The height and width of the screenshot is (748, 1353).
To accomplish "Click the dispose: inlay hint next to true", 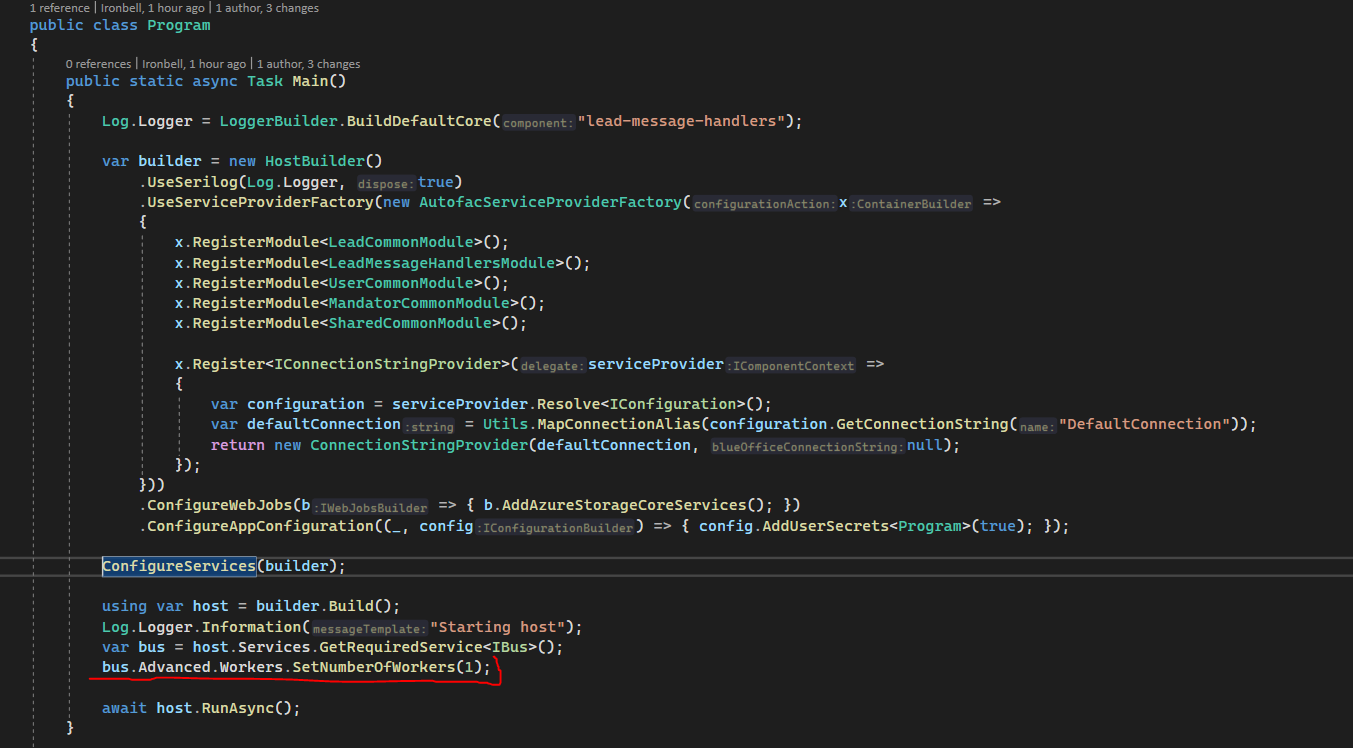I will (385, 182).
